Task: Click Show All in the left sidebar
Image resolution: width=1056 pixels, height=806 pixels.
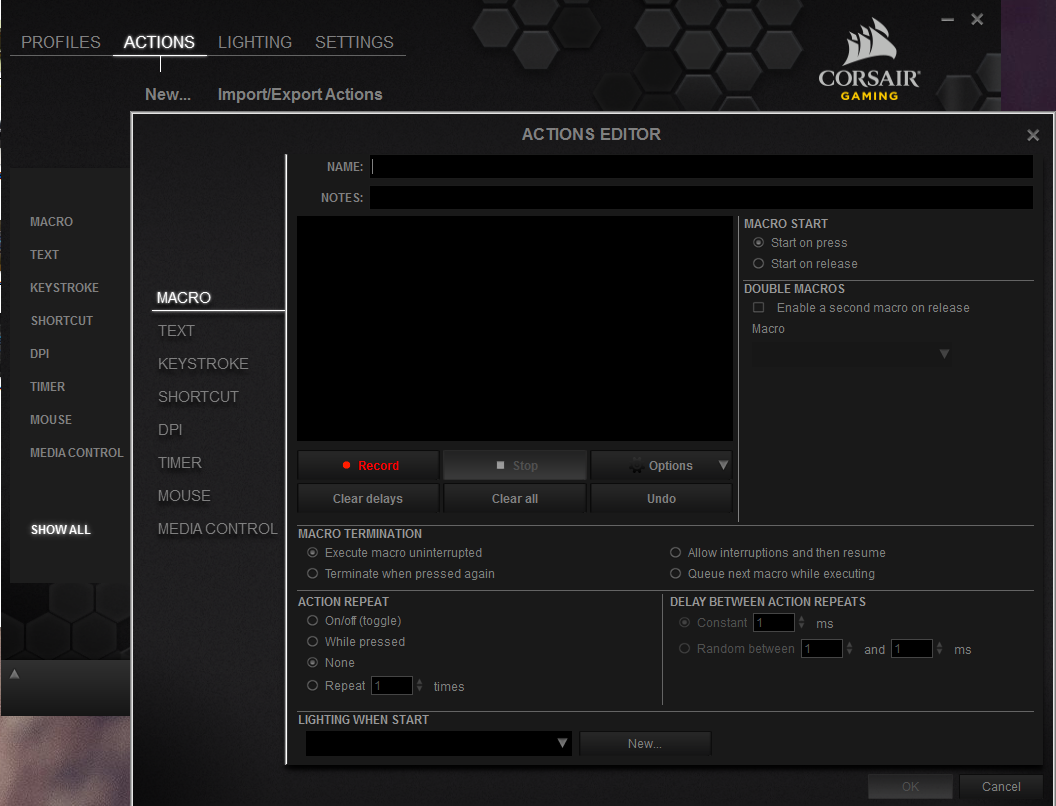Action: pyautogui.click(x=61, y=530)
